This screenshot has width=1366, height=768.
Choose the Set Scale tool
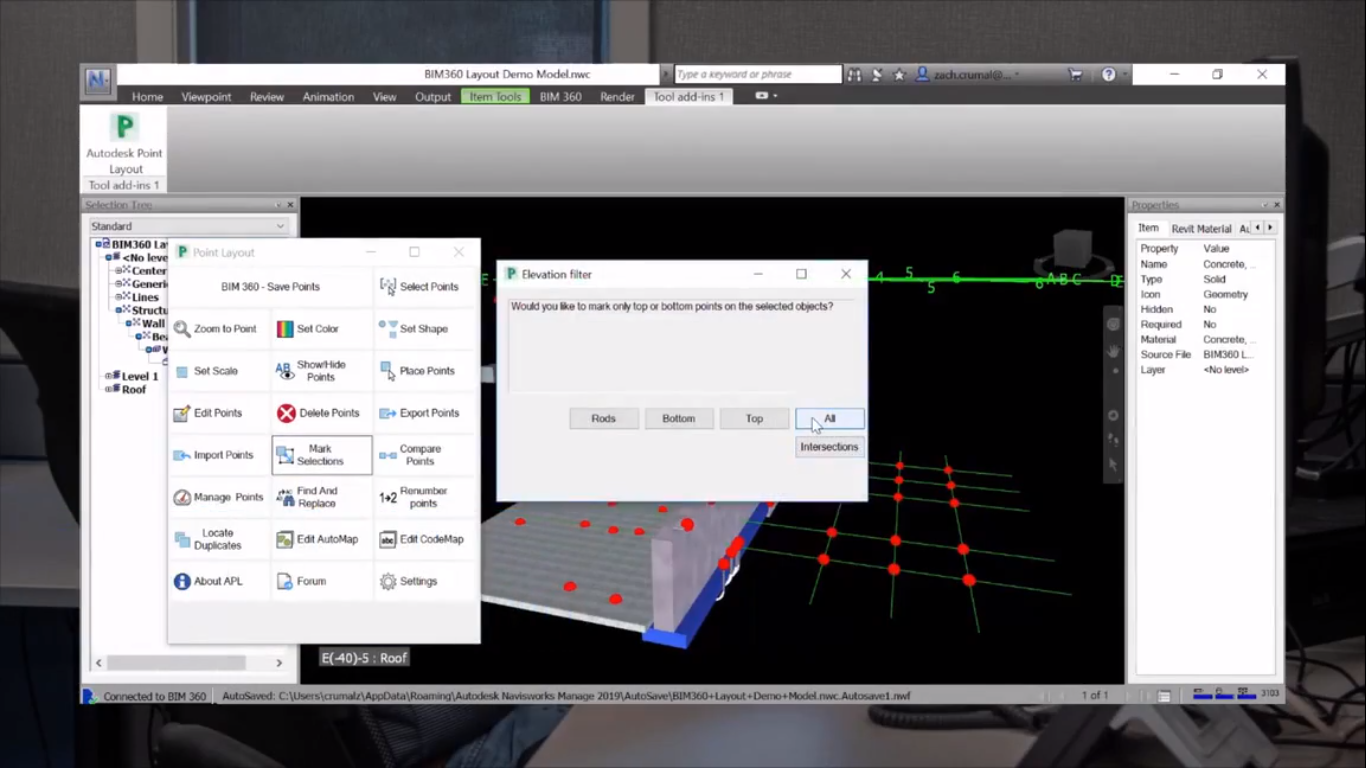click(219, 371)
